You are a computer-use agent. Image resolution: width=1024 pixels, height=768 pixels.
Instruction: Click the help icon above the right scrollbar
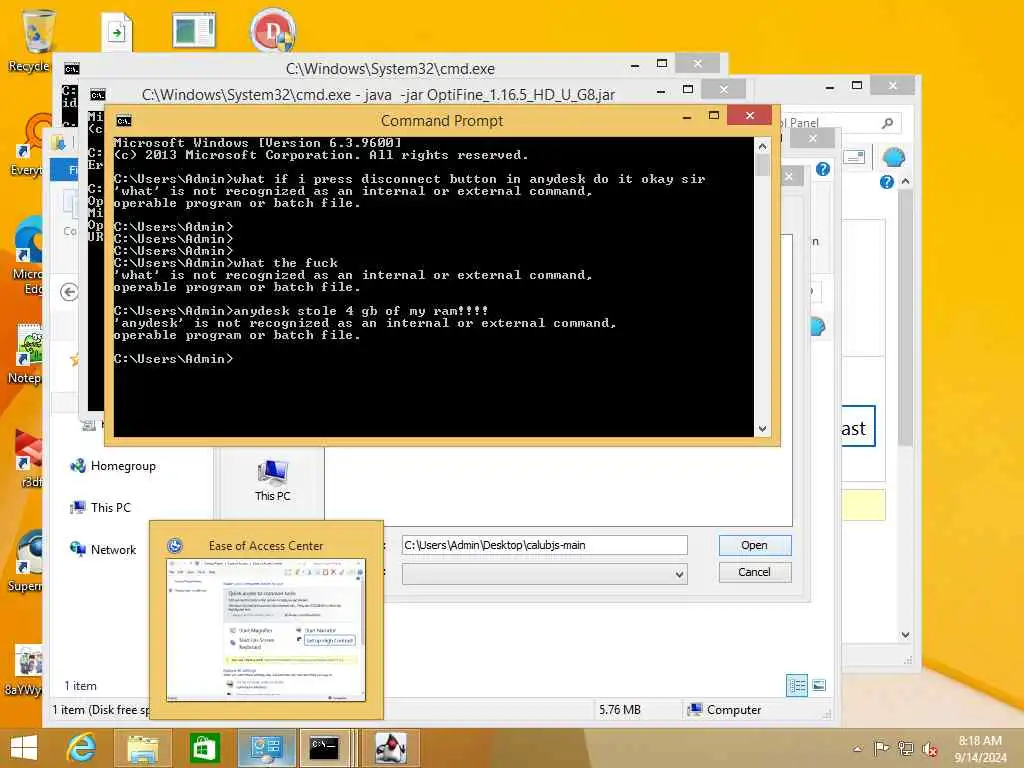coord(886,182)
